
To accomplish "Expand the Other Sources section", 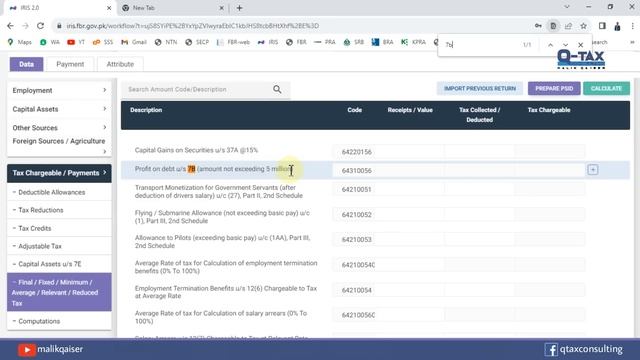I will coord(59,128).
